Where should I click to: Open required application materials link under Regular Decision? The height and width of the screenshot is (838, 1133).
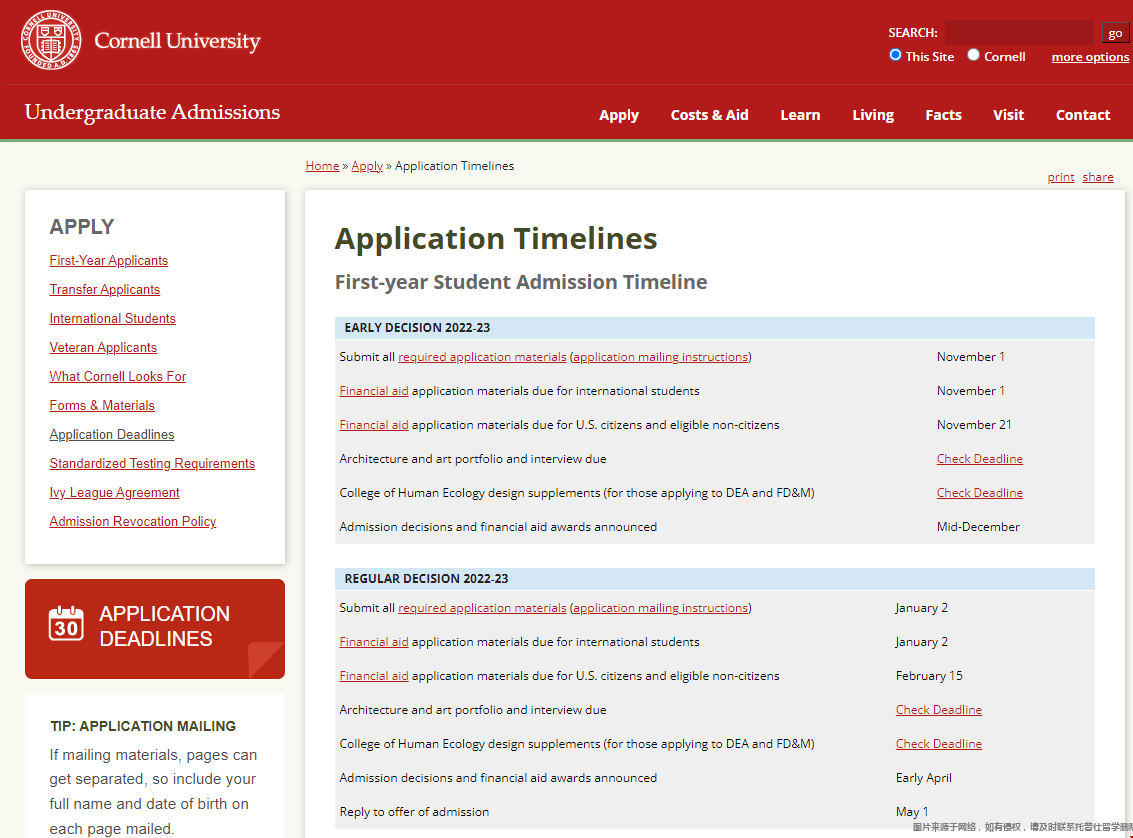[x=482, y=608]
